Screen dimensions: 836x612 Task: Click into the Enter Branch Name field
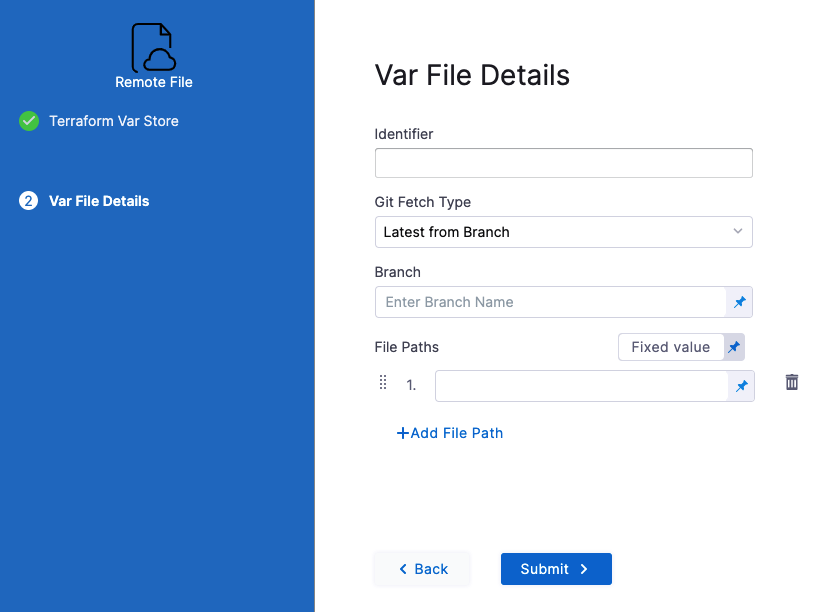[550, 302]
